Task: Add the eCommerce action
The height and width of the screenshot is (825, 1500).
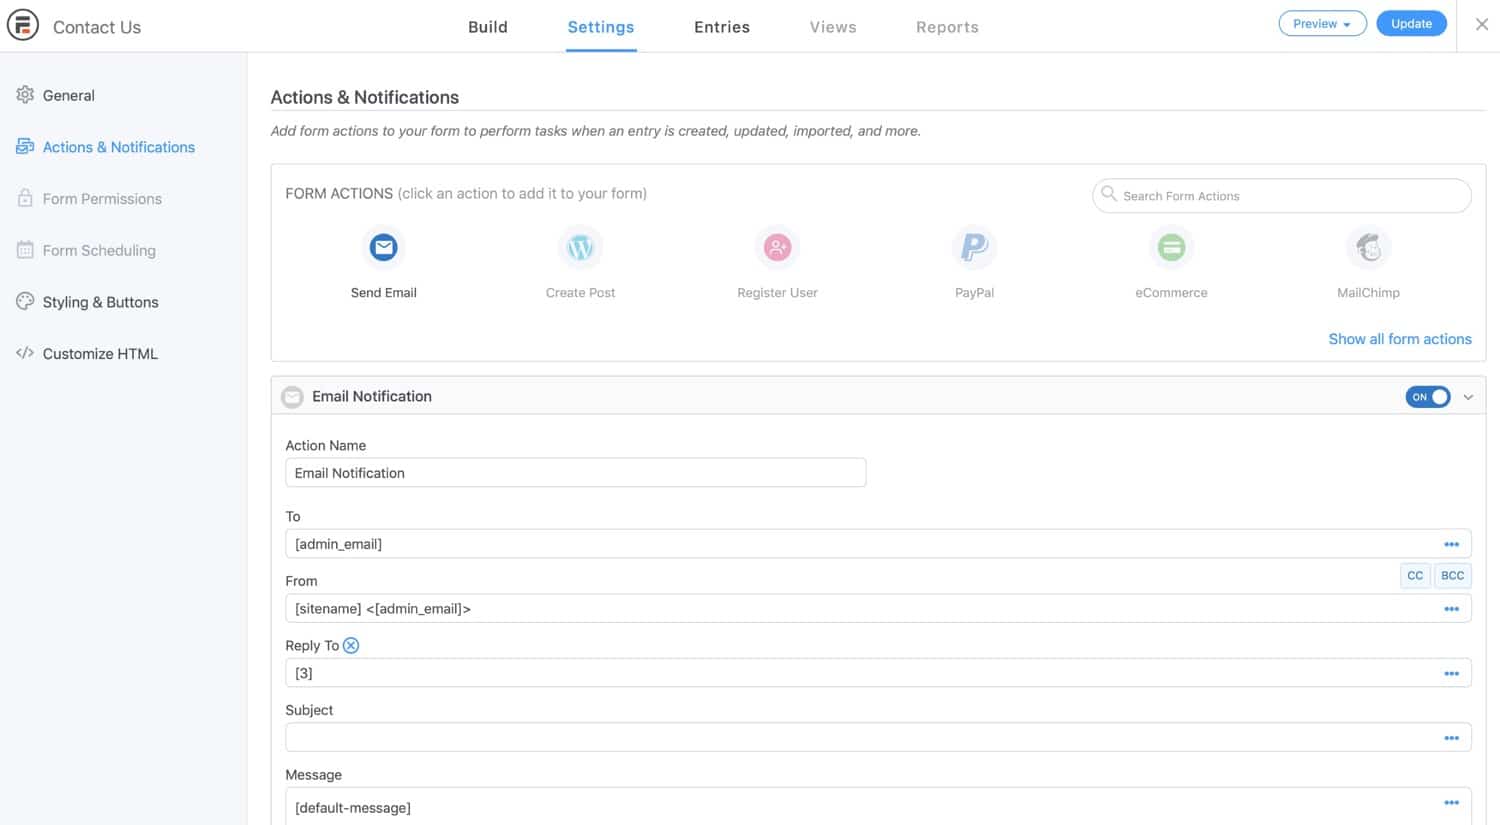Action: pos(1171,260)
